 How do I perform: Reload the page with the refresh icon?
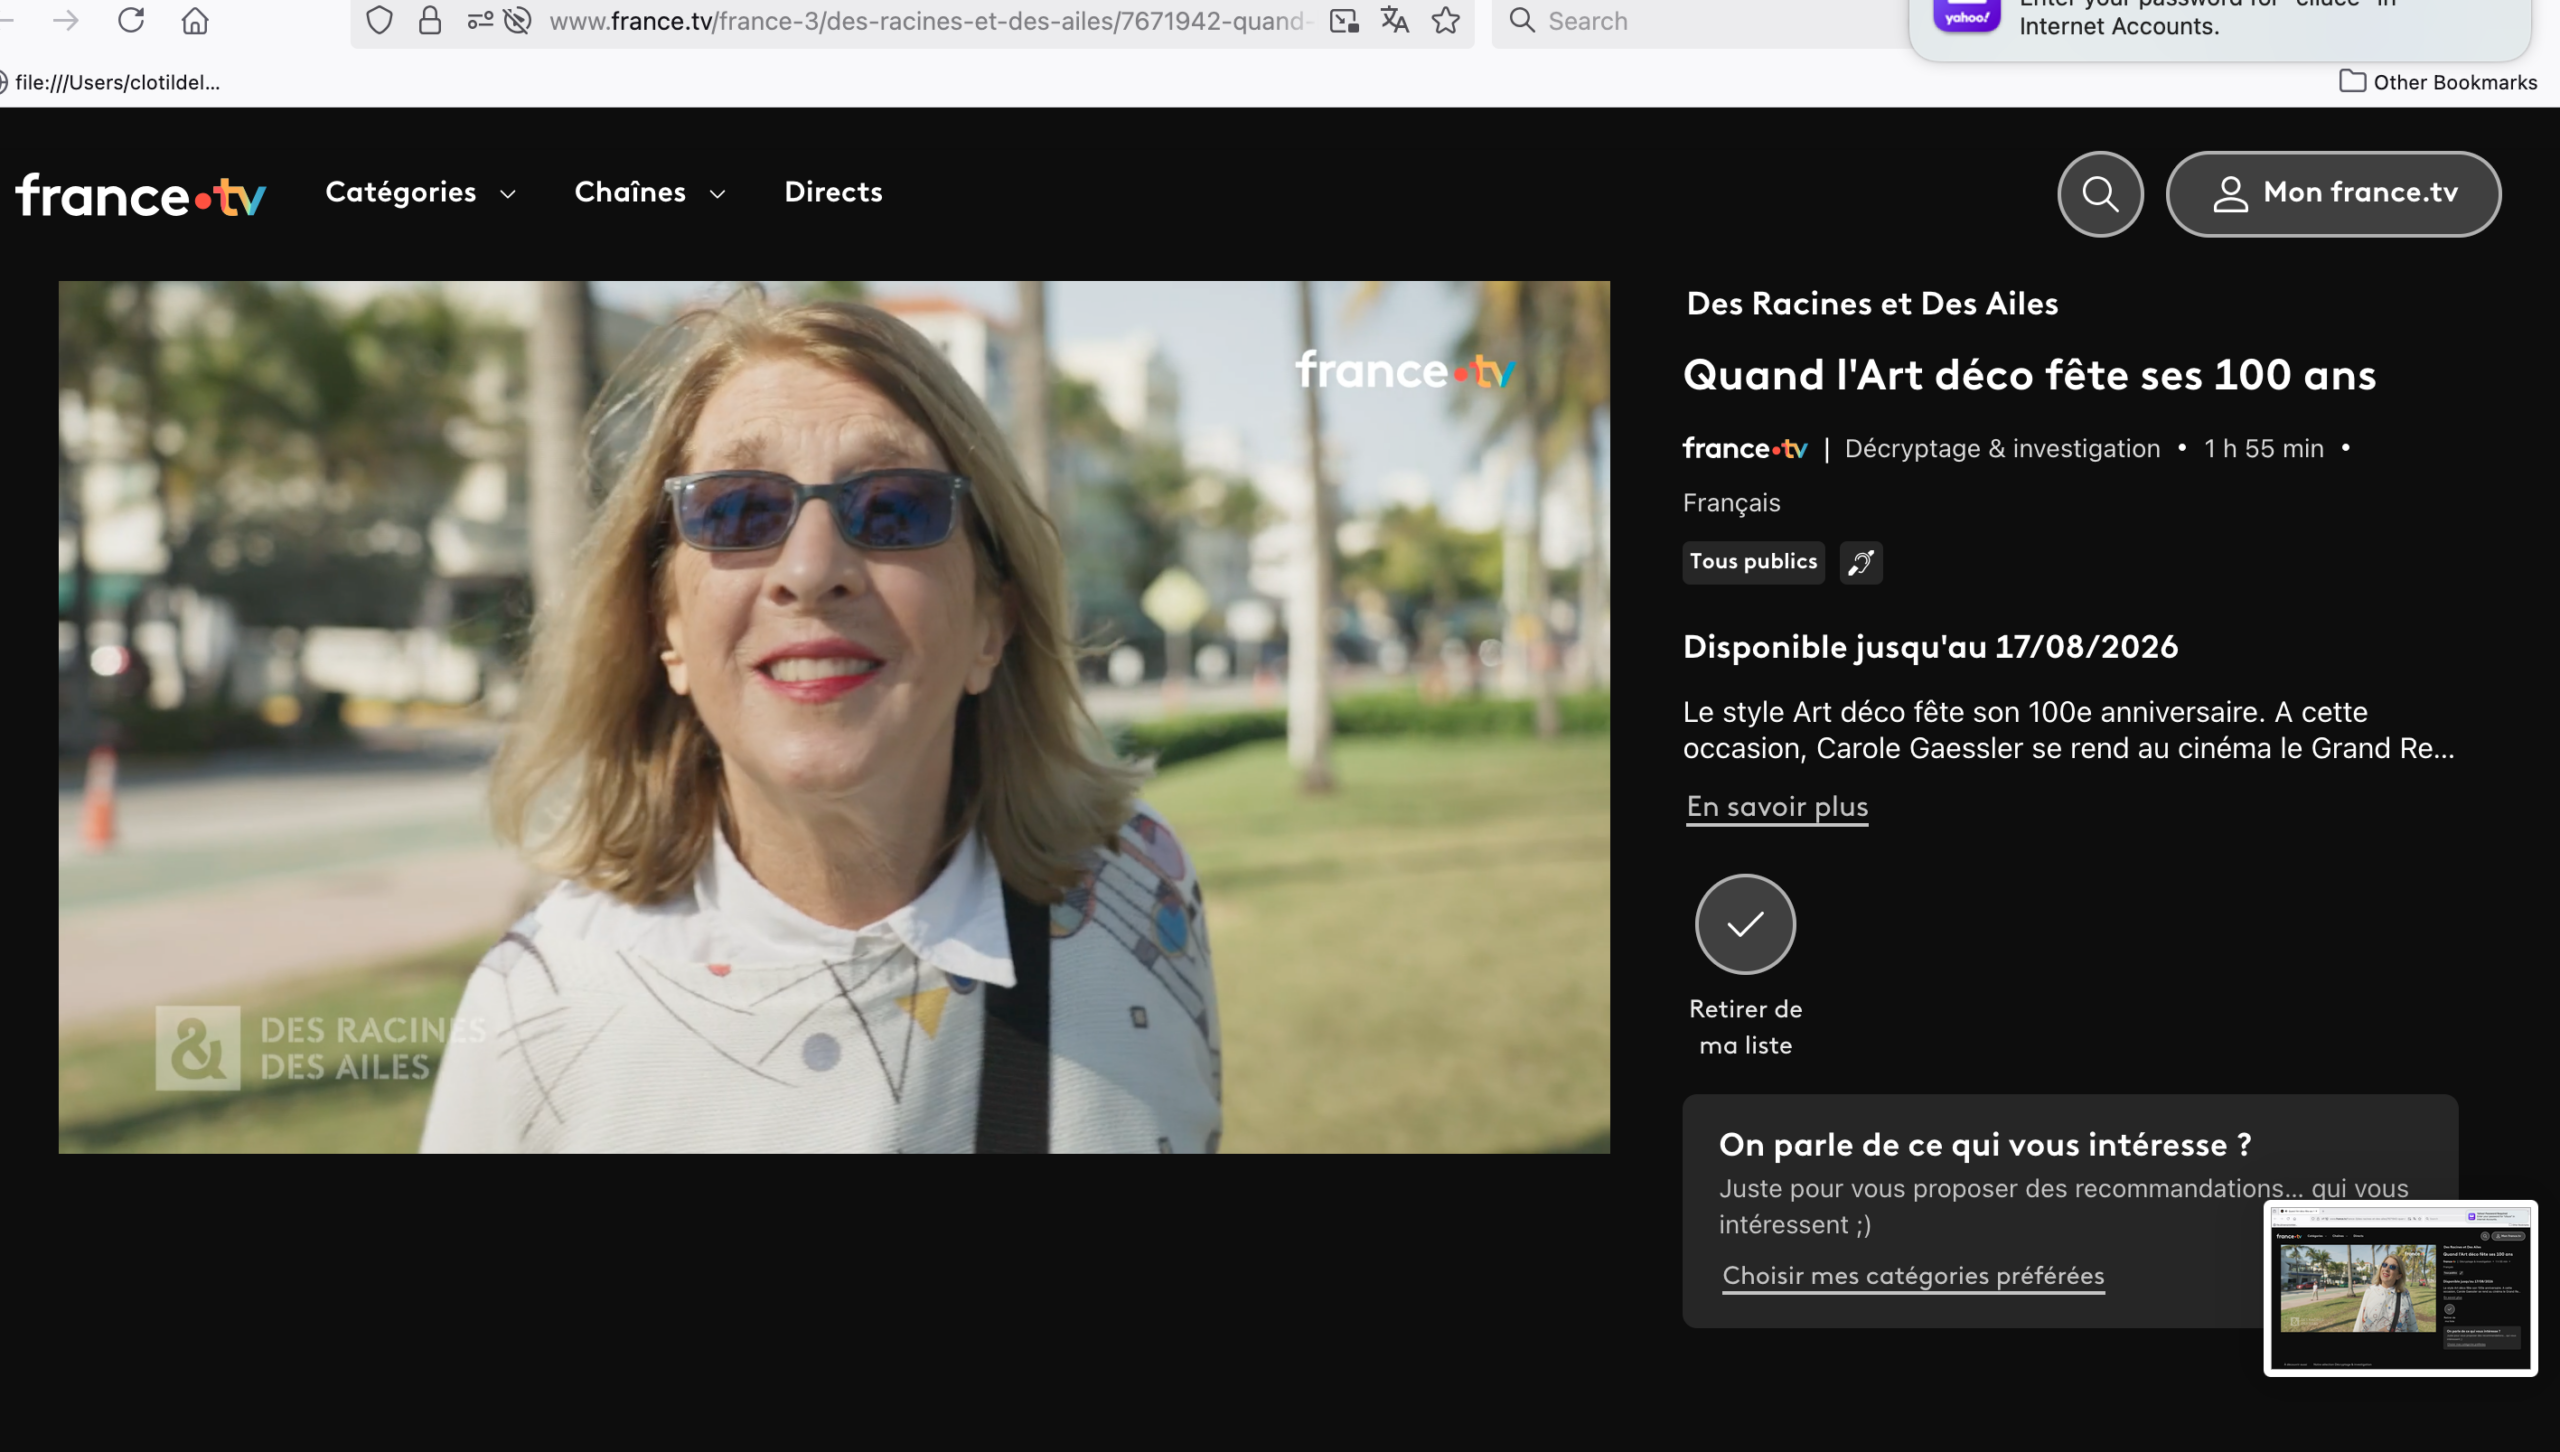tap(131, 20)
